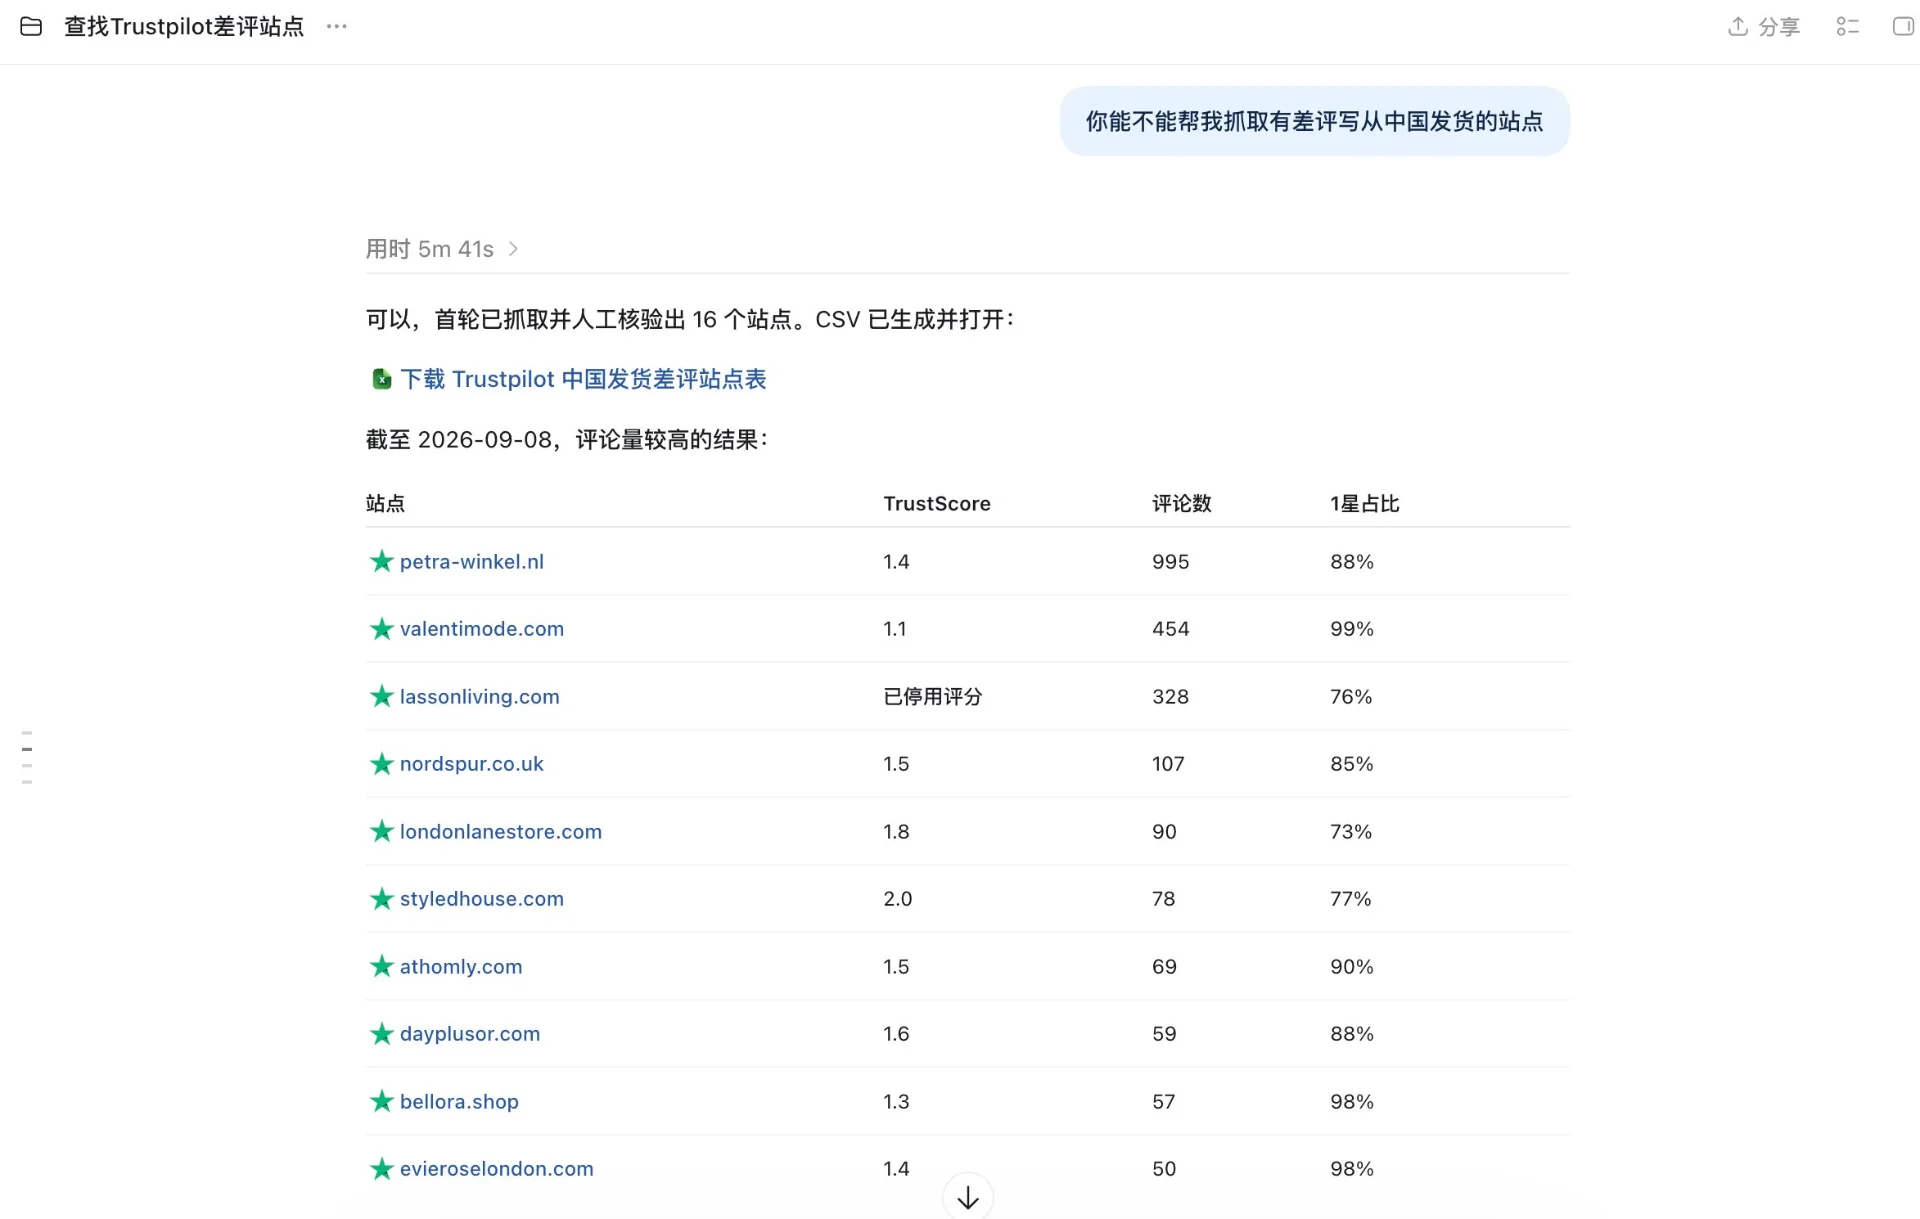Click the 站点 column header

(x=385, y=504)
